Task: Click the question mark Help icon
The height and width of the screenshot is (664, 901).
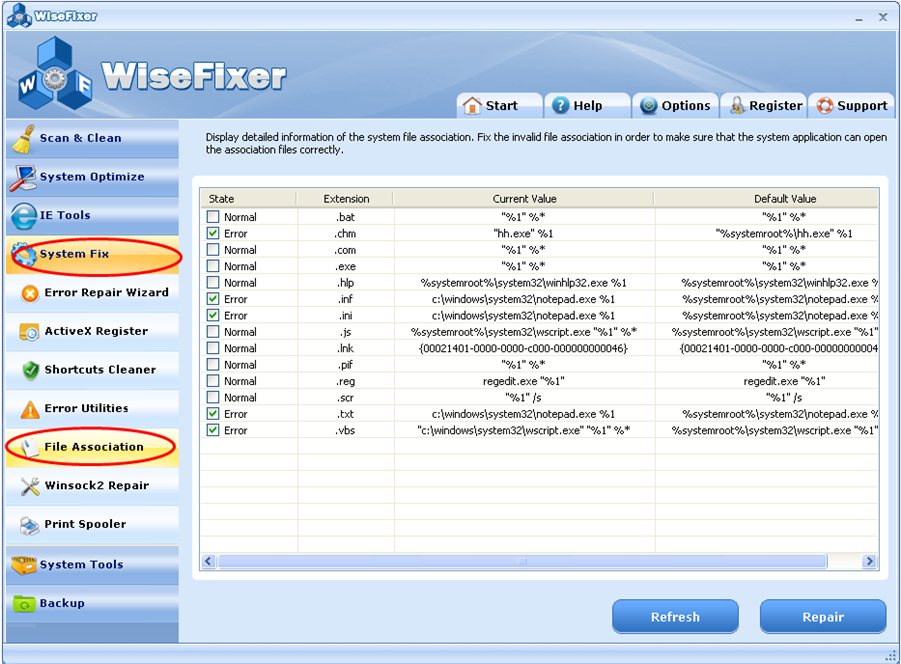Action: pos(560,106)
